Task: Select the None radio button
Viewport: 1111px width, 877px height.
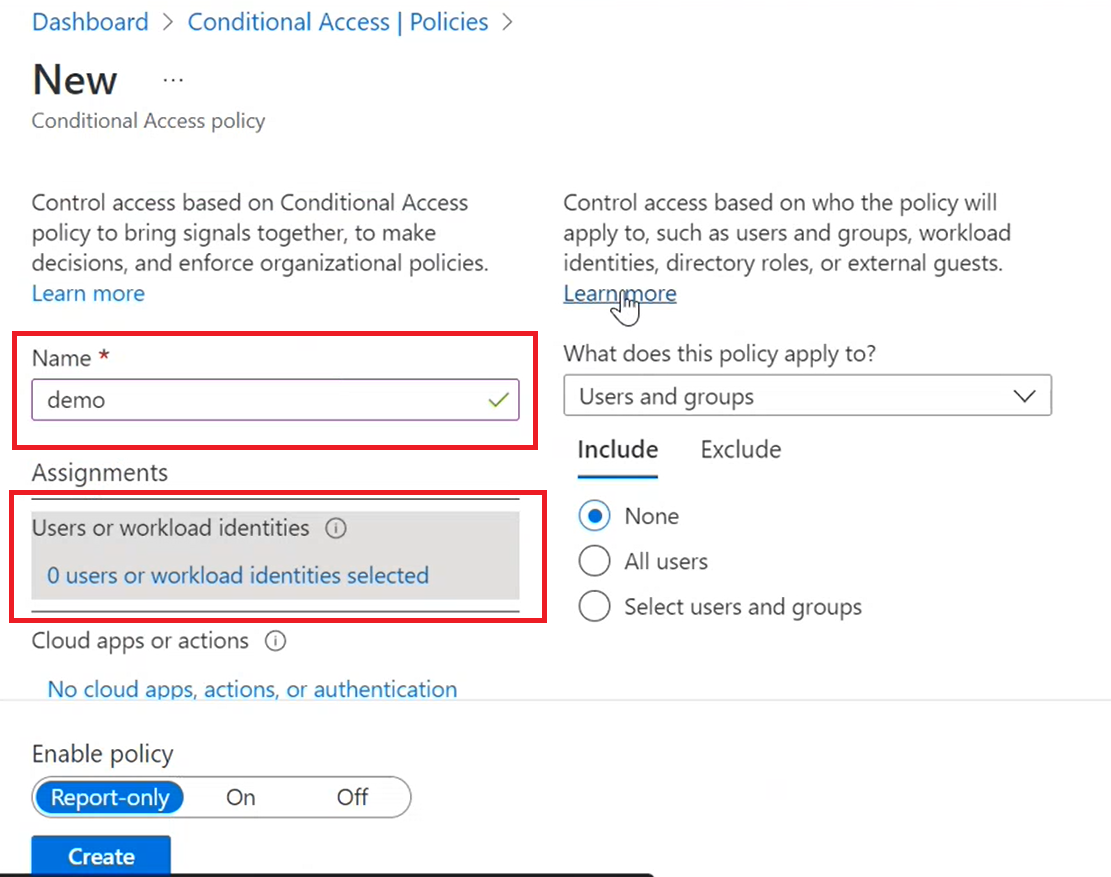Action: [594, 515]
